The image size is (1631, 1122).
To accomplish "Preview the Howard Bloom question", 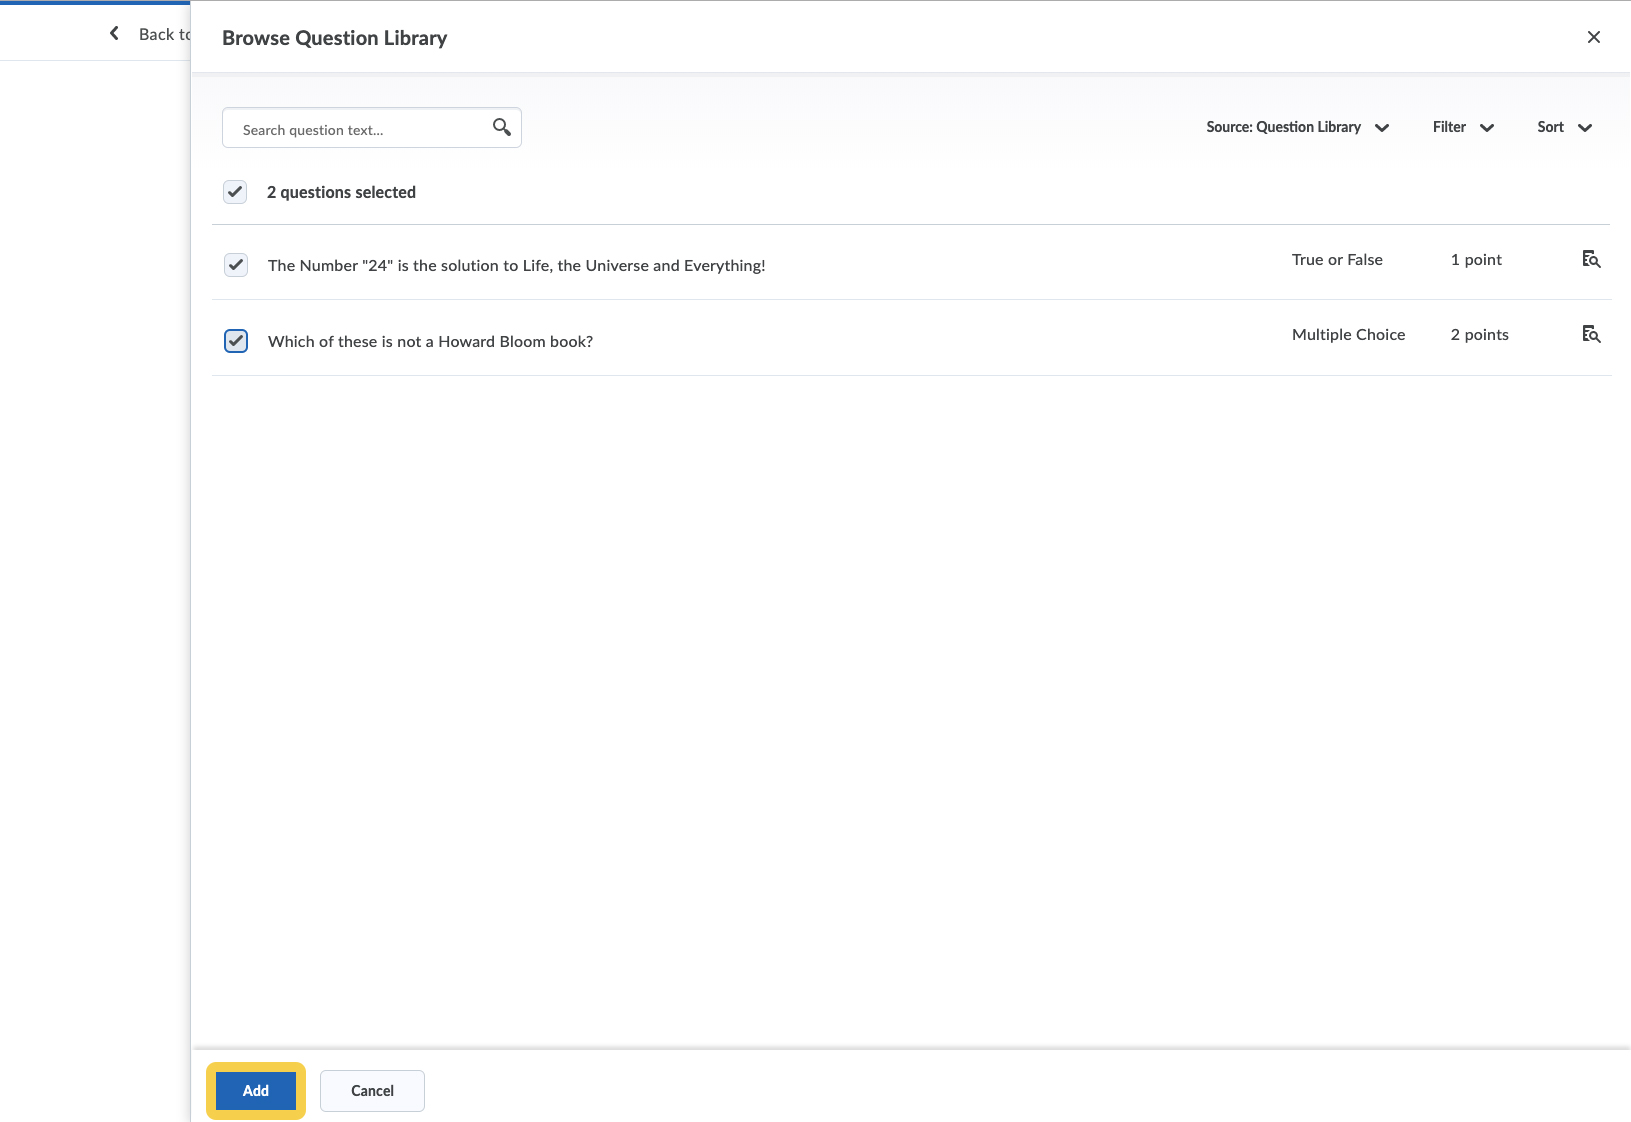I will pyautogui.click(x=1591, y=335).
